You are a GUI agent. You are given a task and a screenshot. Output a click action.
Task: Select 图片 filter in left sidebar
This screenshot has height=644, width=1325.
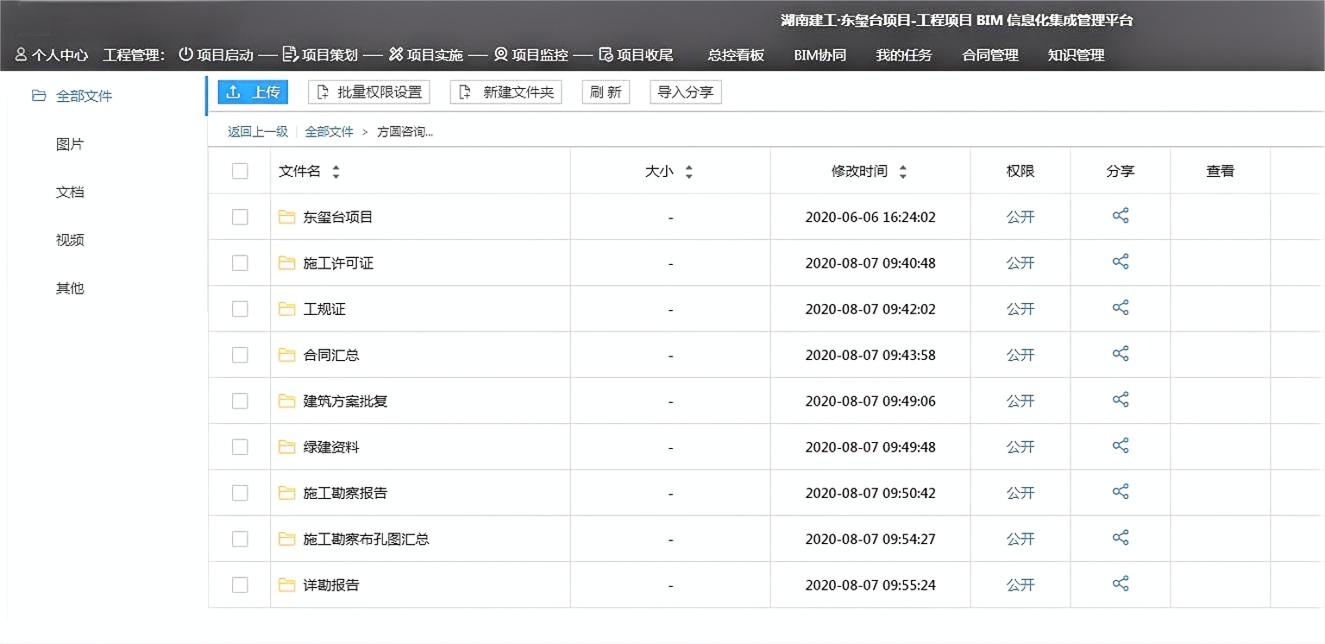[x=70, y=144]
